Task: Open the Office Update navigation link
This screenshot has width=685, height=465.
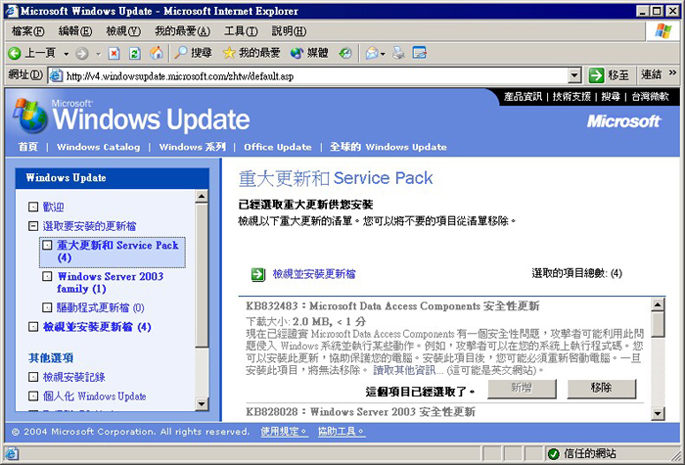Action: coord(277,147)
